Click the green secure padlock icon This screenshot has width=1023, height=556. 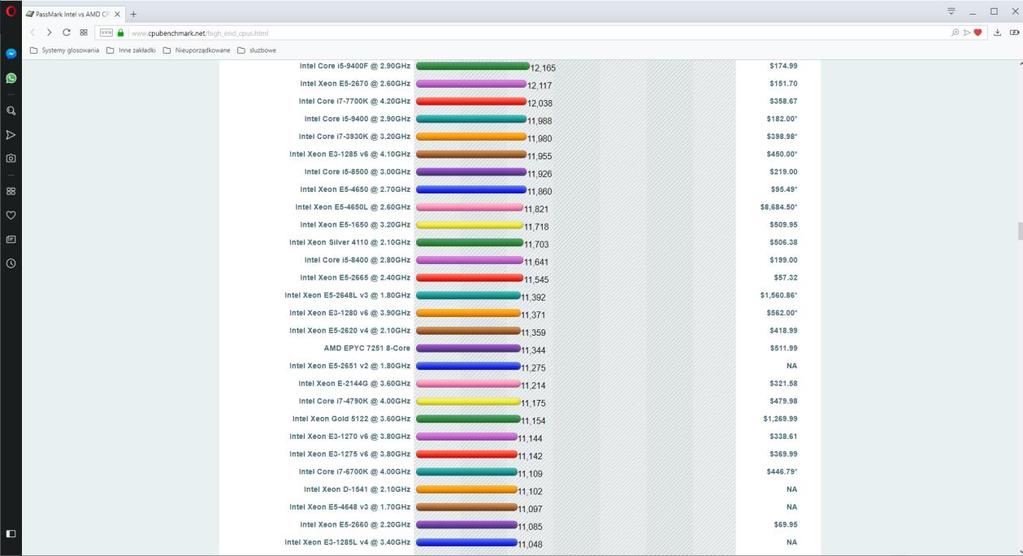click(121, 33)
